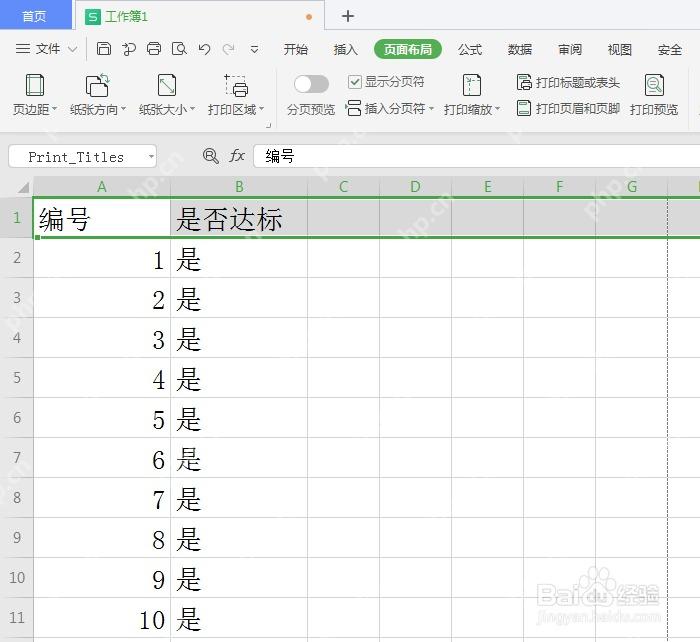The height and width of the screenshot is (642, 700).
Task: Expand the 纸张大小 dropdown
Action: click(193, 109)
